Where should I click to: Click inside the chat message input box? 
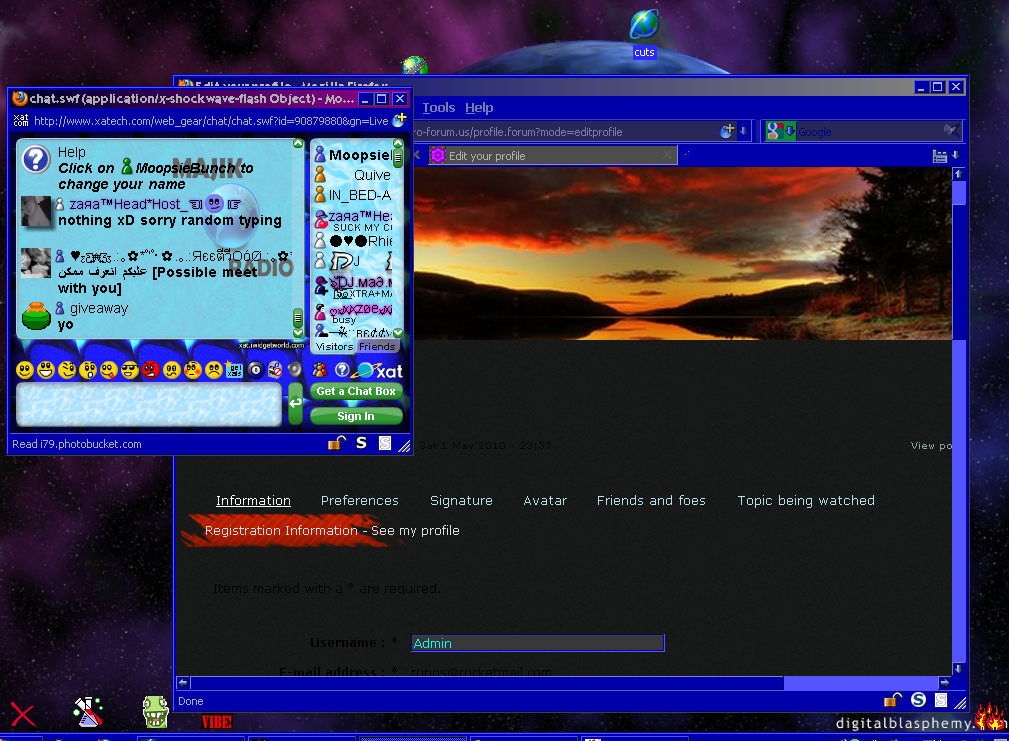(149, 405)
